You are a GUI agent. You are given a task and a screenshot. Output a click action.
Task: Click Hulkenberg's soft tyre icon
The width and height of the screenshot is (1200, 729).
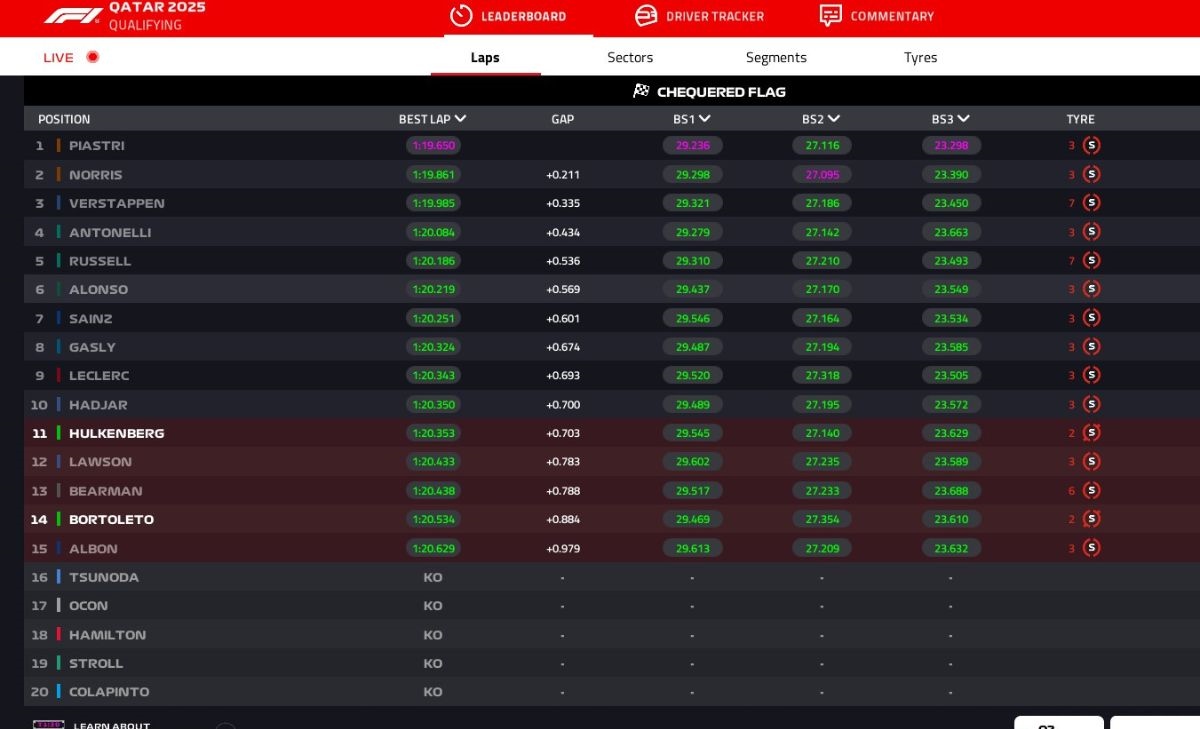tap(1091, 433)
